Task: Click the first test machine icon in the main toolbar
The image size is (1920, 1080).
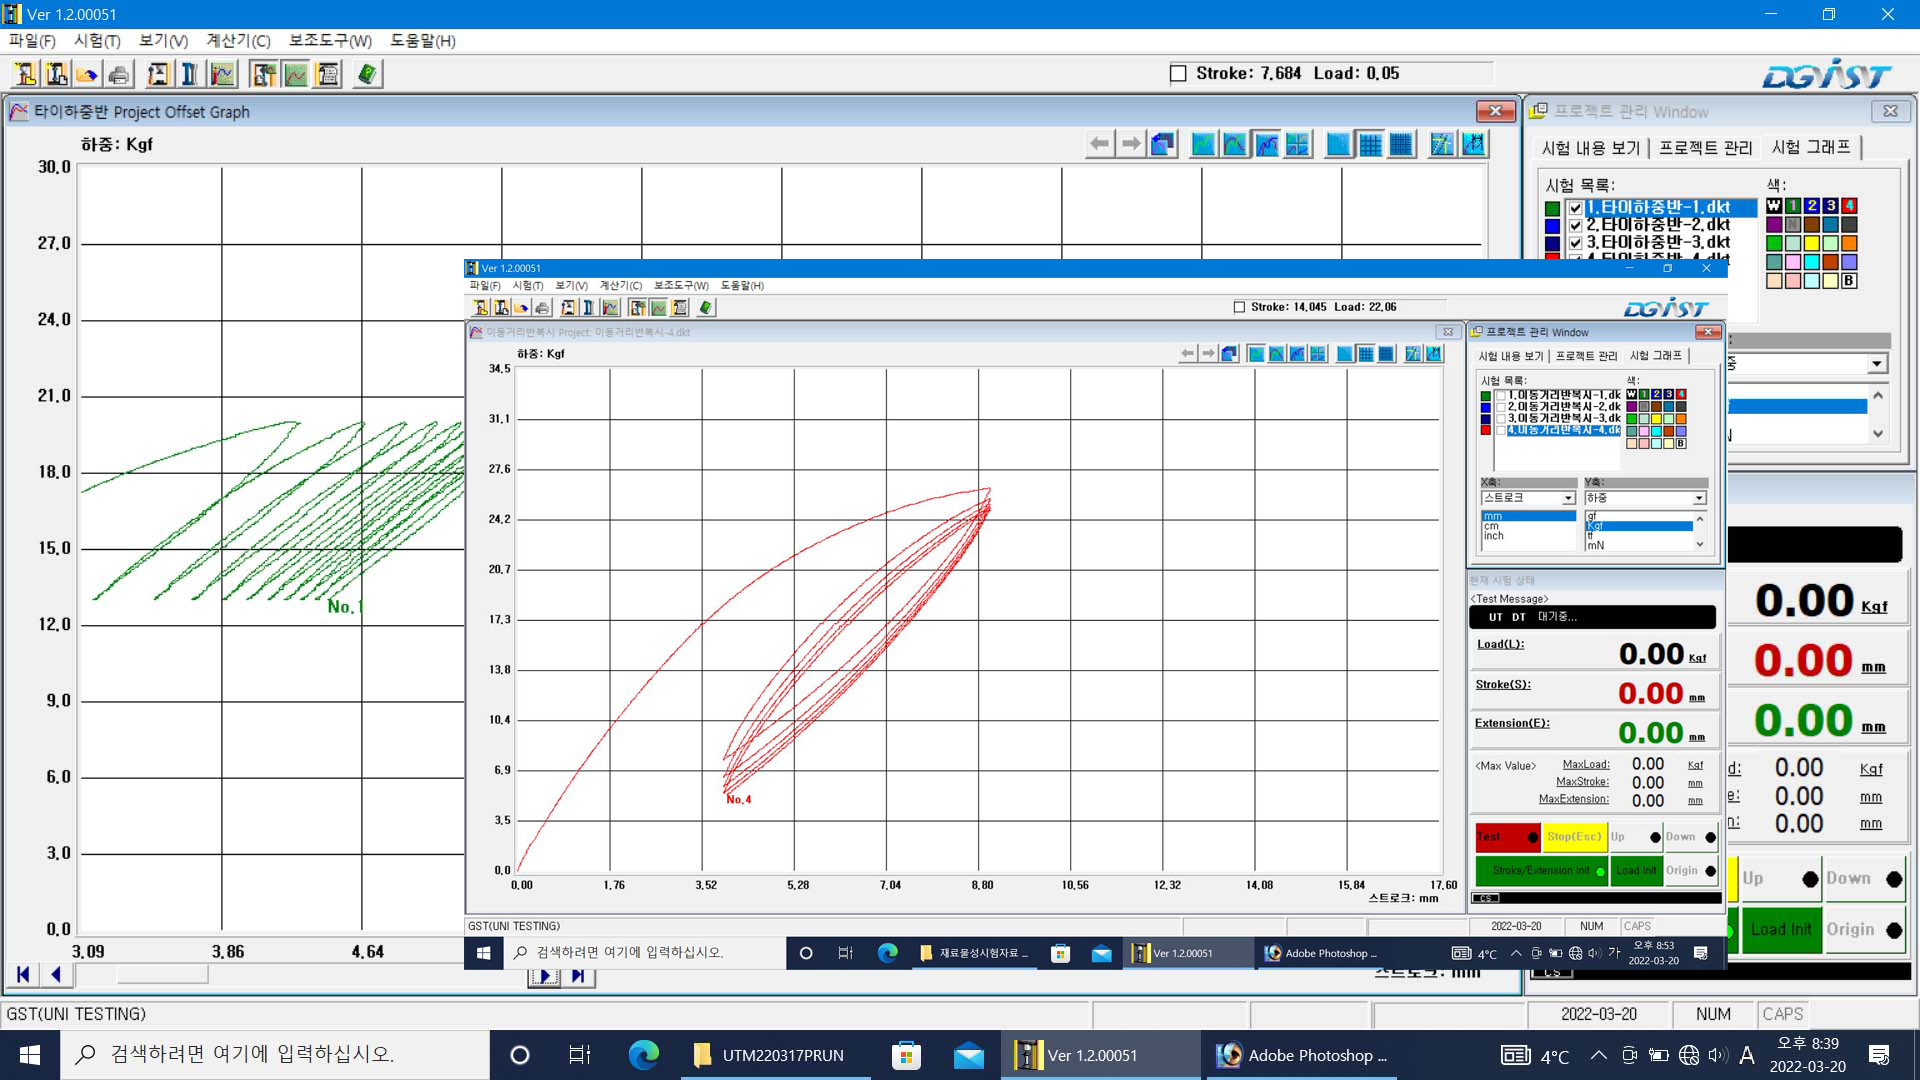Action: pyautogui.click(x=26, y=74)
